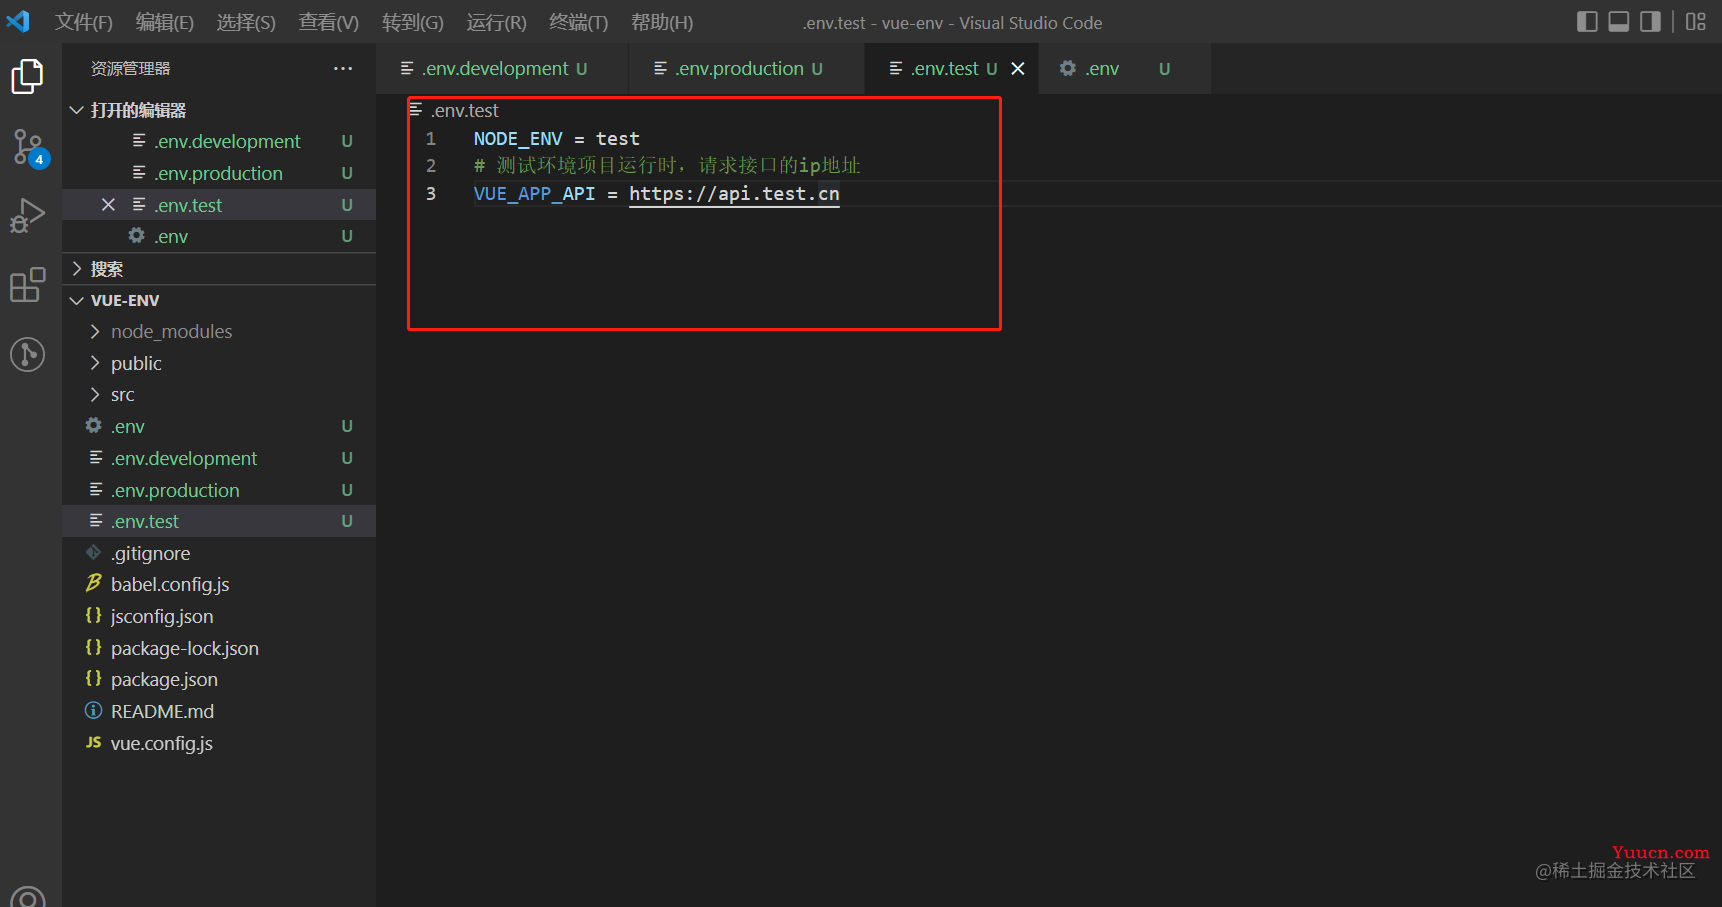Click package.json braces icon
The width and height of the screenshot is (1722, 907).
pyautogui.click(x=94, y=678)
